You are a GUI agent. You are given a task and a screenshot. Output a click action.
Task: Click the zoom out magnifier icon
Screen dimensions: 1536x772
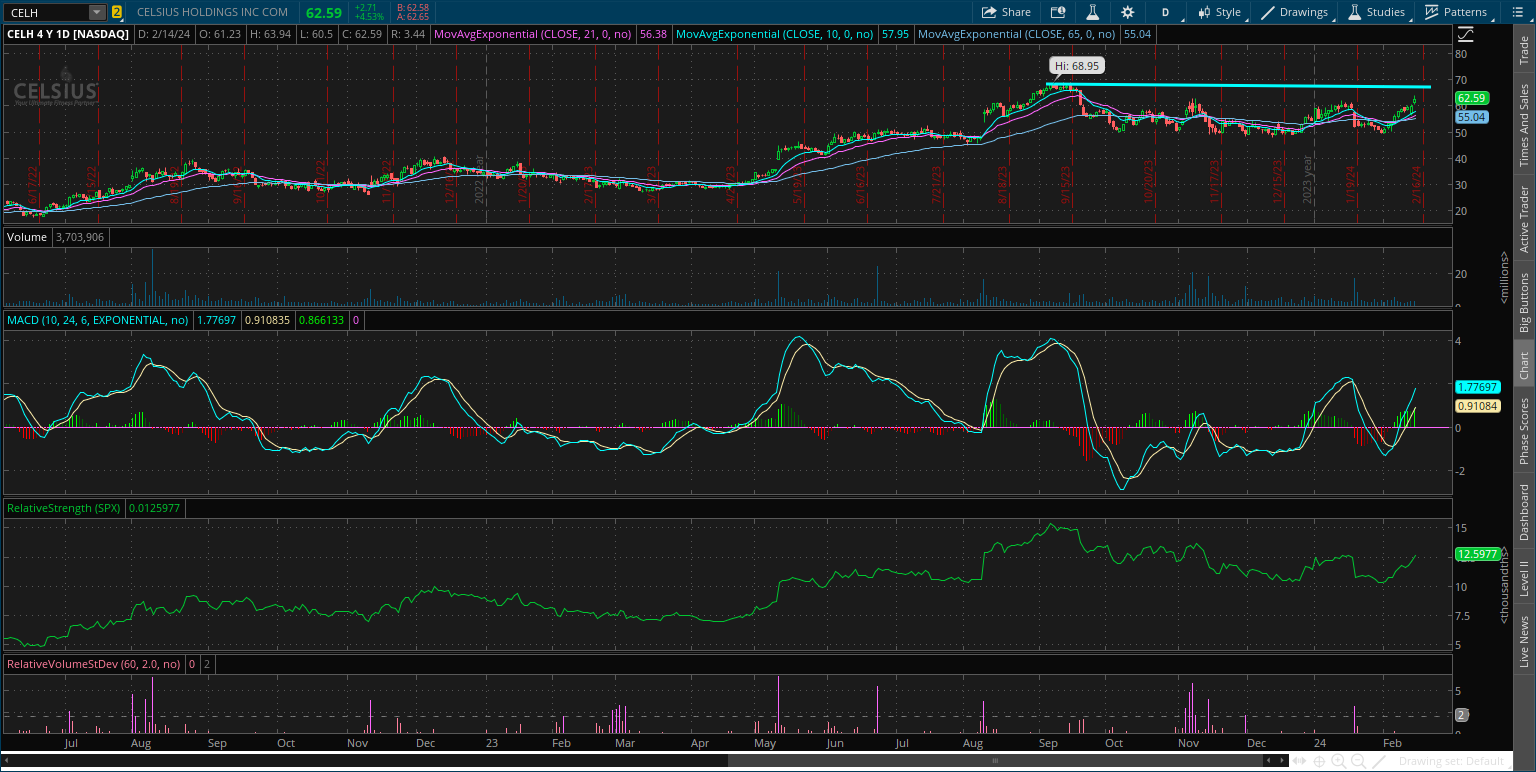tap(1358, 761)
